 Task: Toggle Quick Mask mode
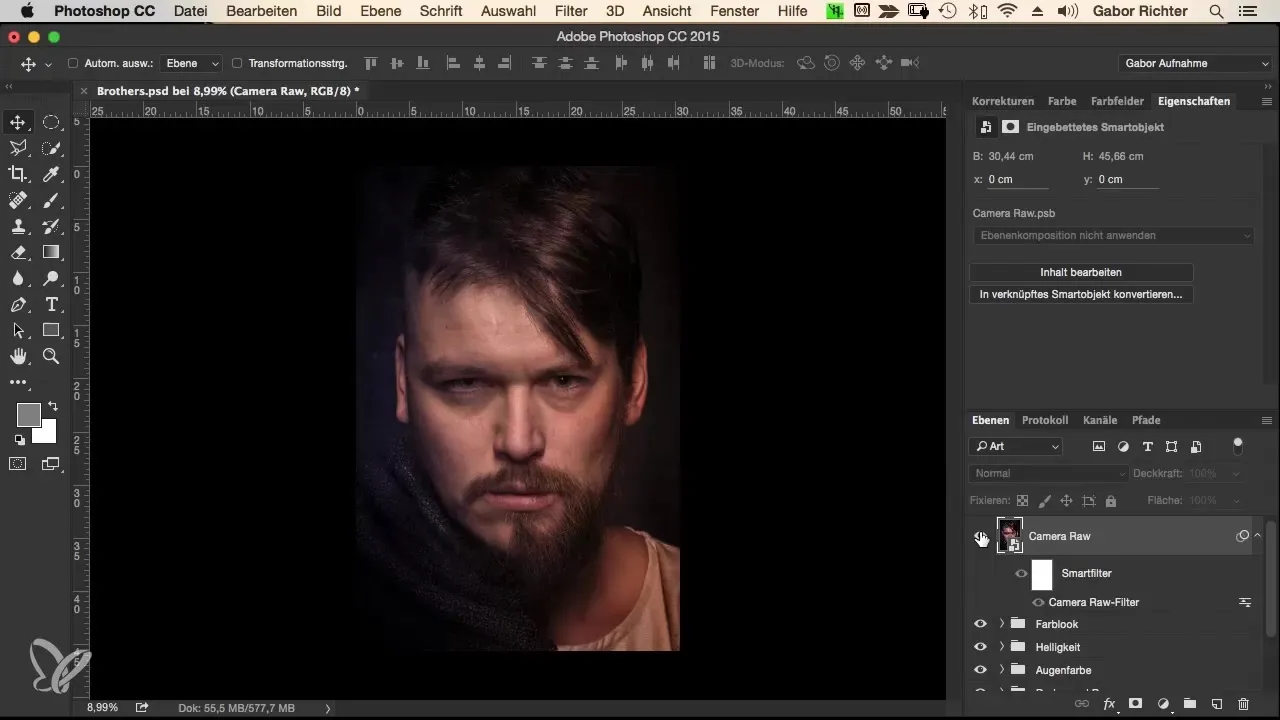coord(18,463)
